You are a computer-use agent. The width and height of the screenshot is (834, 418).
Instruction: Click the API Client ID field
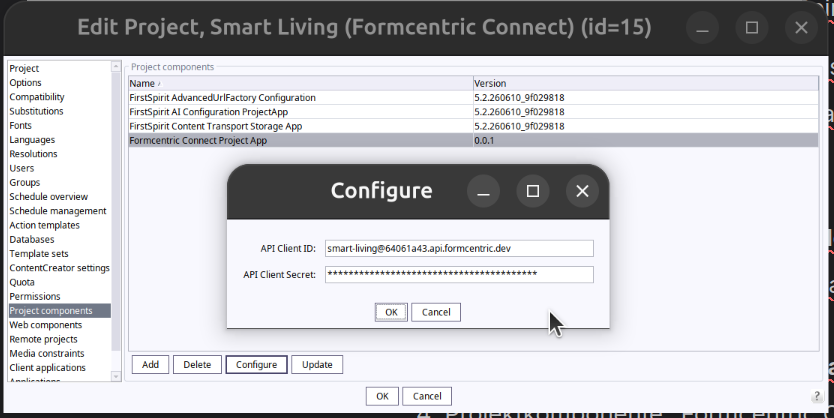pyautogui.click(x=459, y=248)
